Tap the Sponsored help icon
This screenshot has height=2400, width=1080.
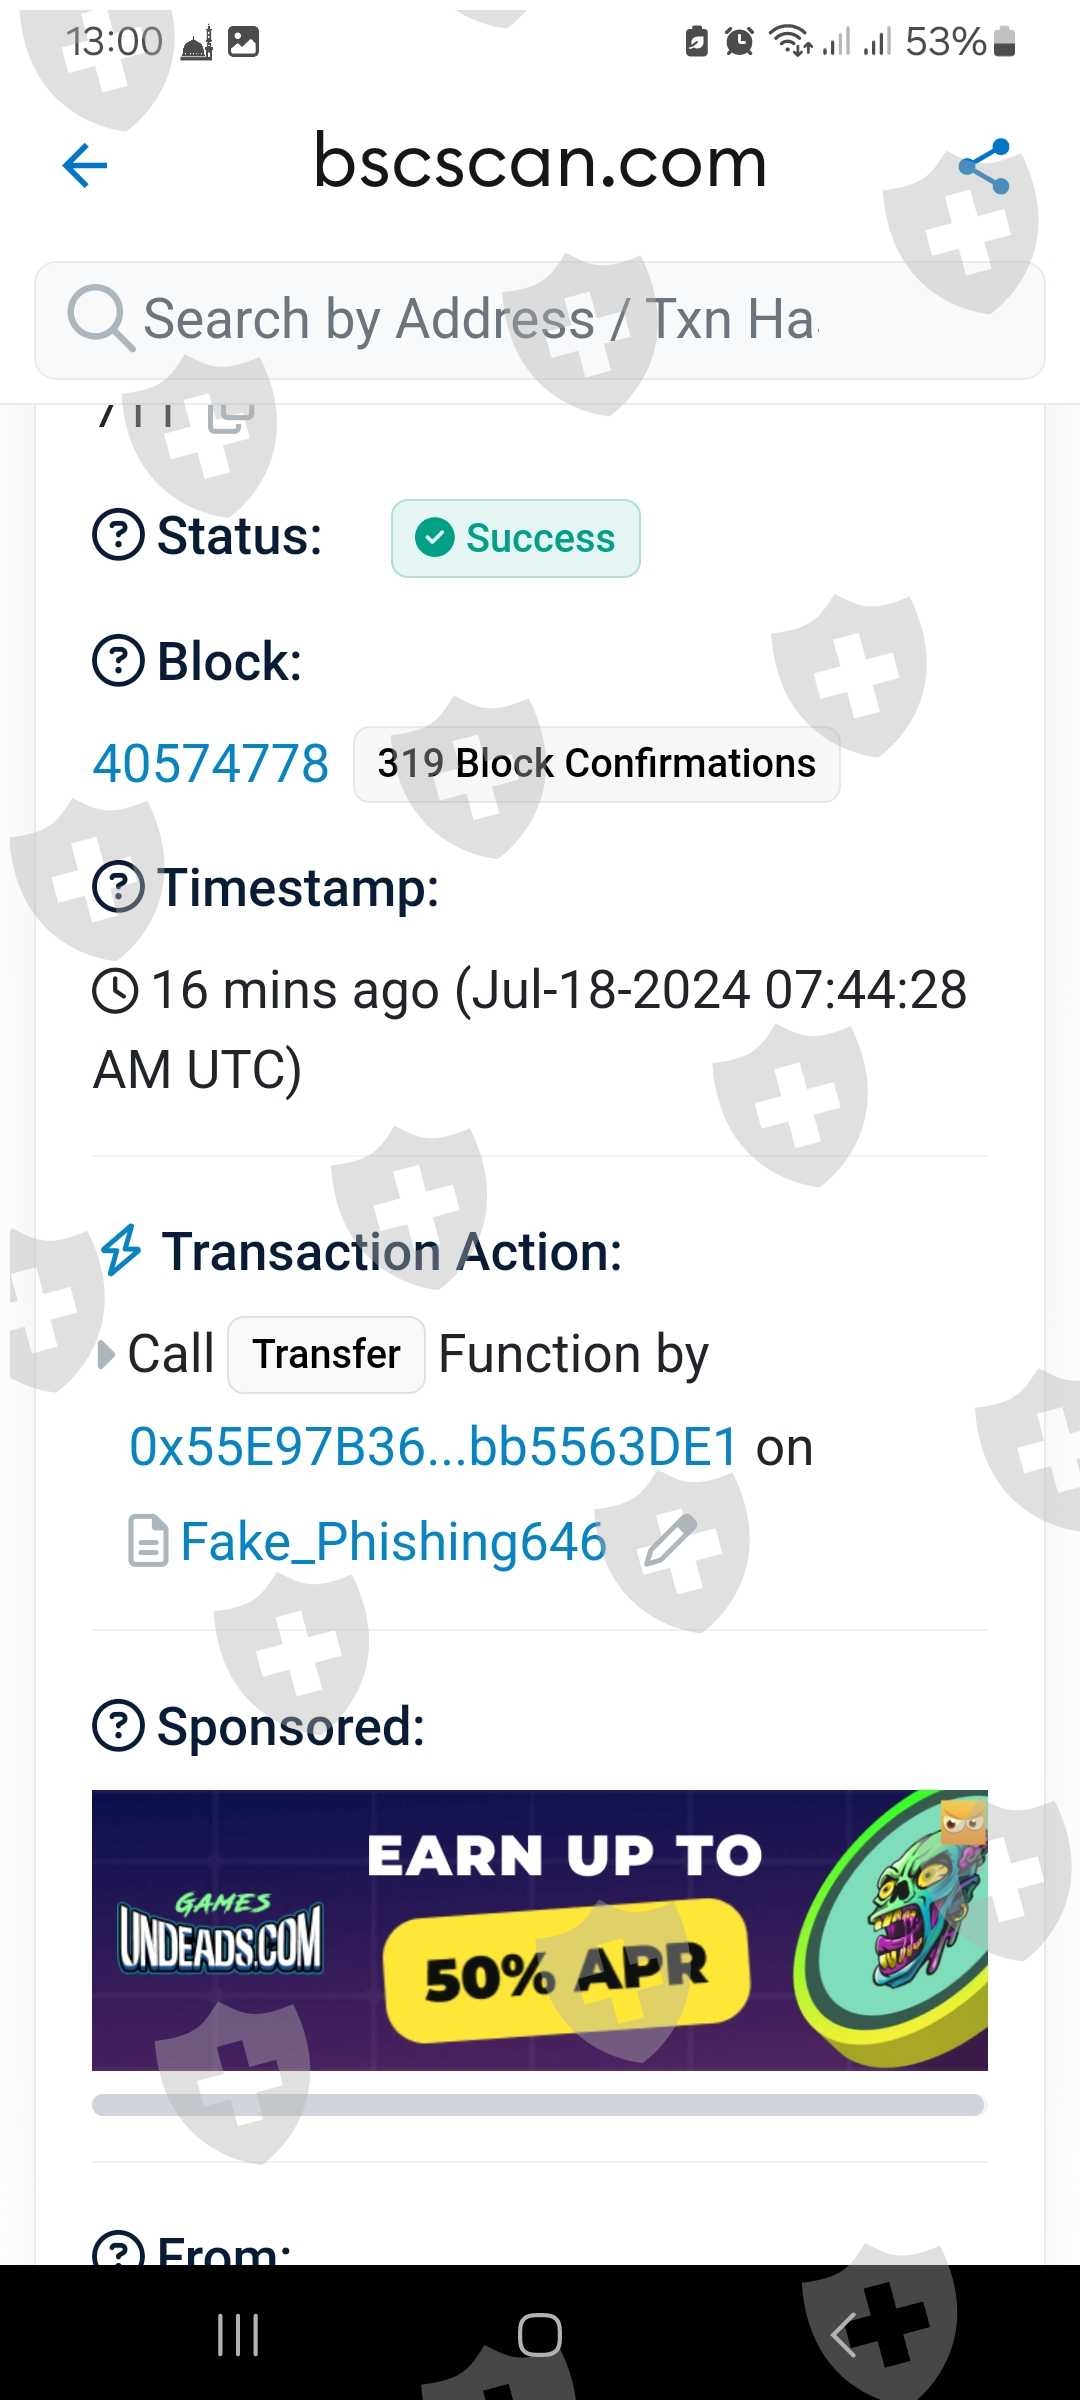[119, 1727]
